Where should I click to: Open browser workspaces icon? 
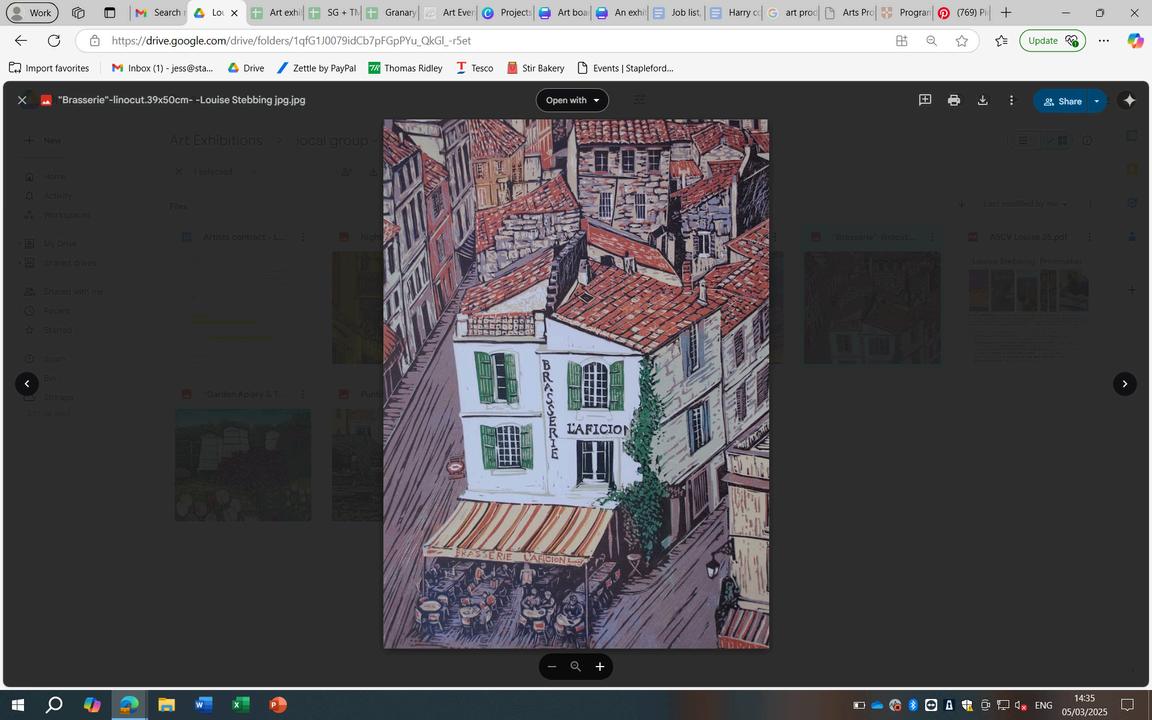[78, 12]
